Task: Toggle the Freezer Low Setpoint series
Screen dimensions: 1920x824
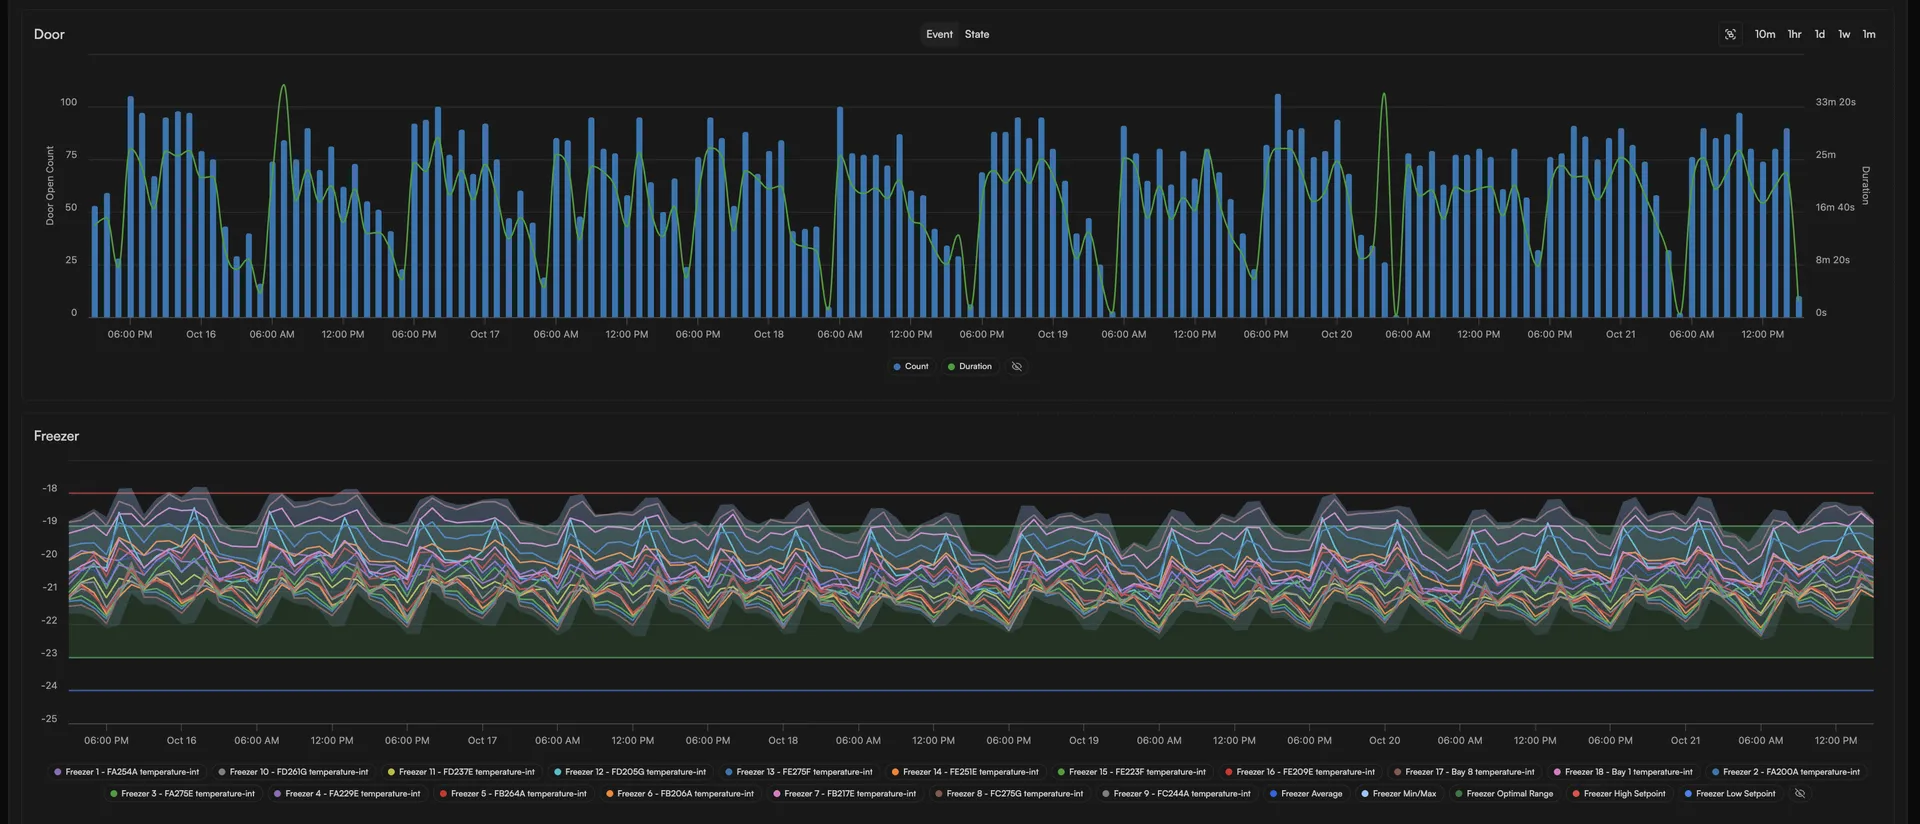Action: tap(1730, 794)
